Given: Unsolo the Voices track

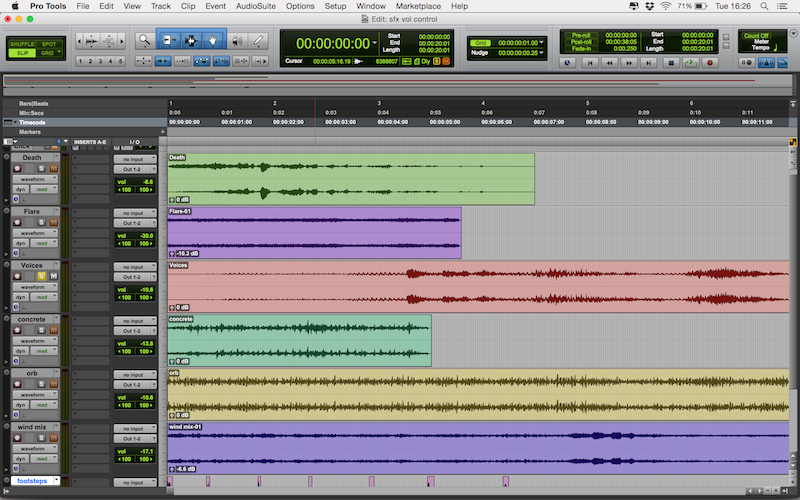Looking at the screenshot, I should click(41, 276).
